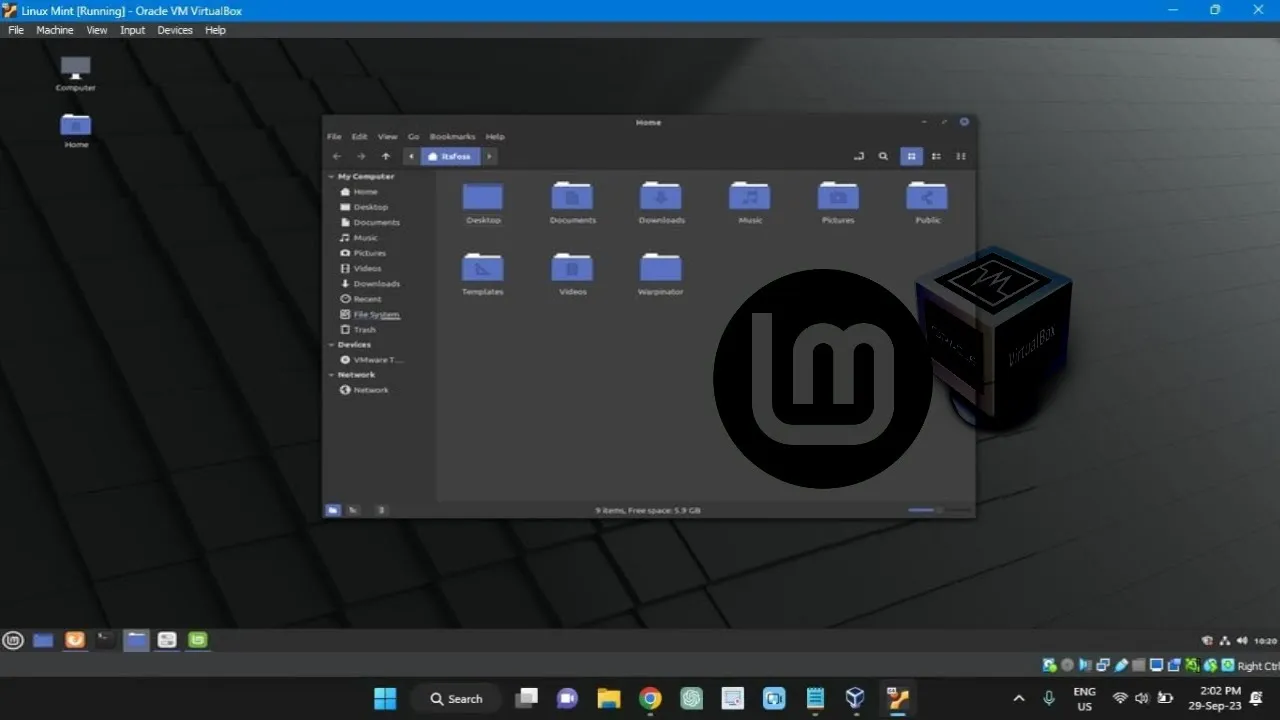
Task: Click the search magnifier in file manager
Action: click(883, 156)
